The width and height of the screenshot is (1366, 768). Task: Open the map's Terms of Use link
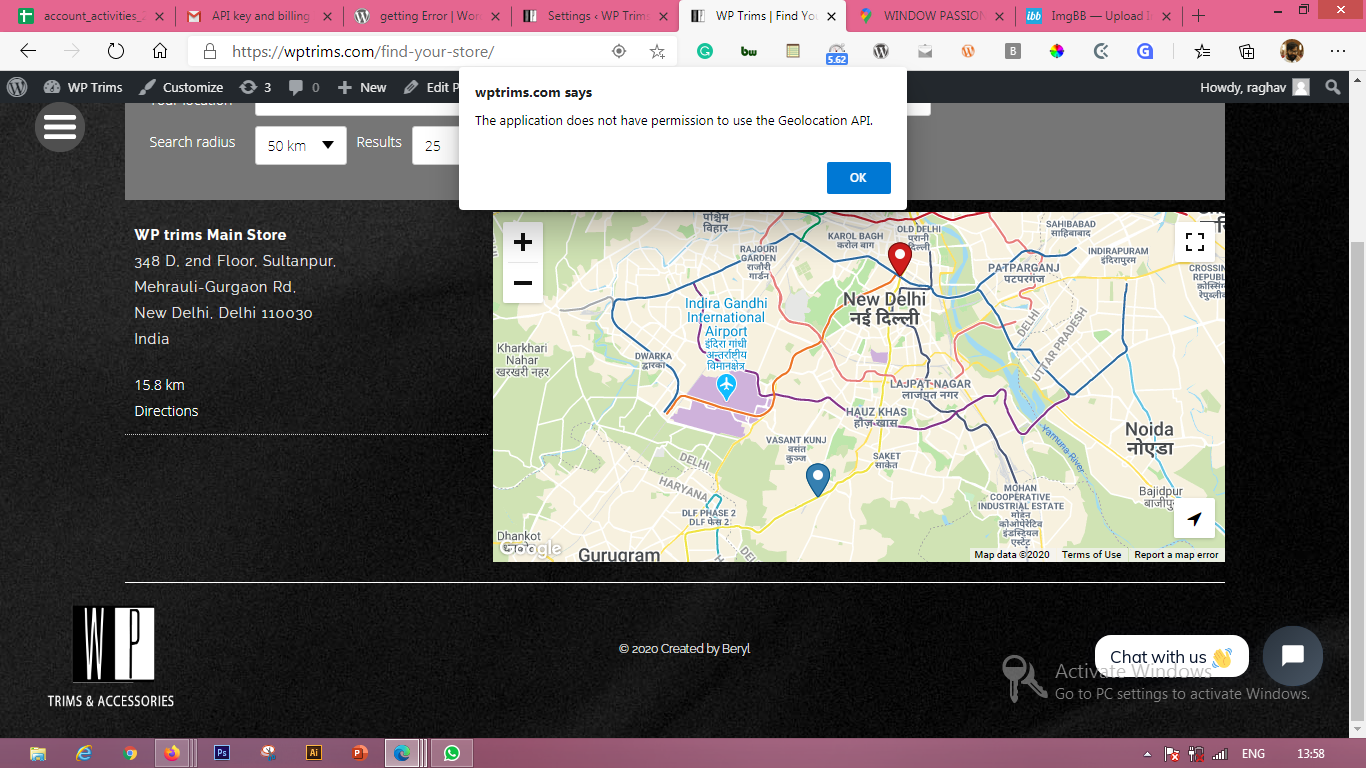pos(1091,555)
